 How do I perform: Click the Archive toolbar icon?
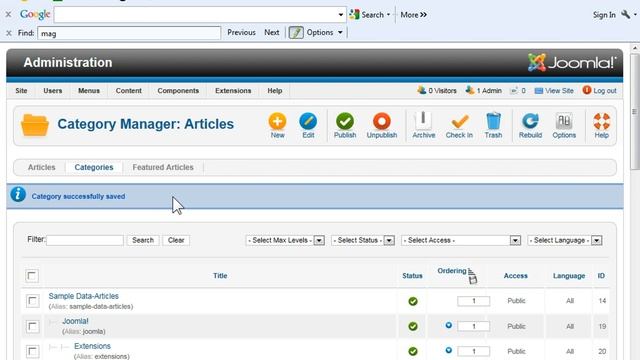click(423, 121)
